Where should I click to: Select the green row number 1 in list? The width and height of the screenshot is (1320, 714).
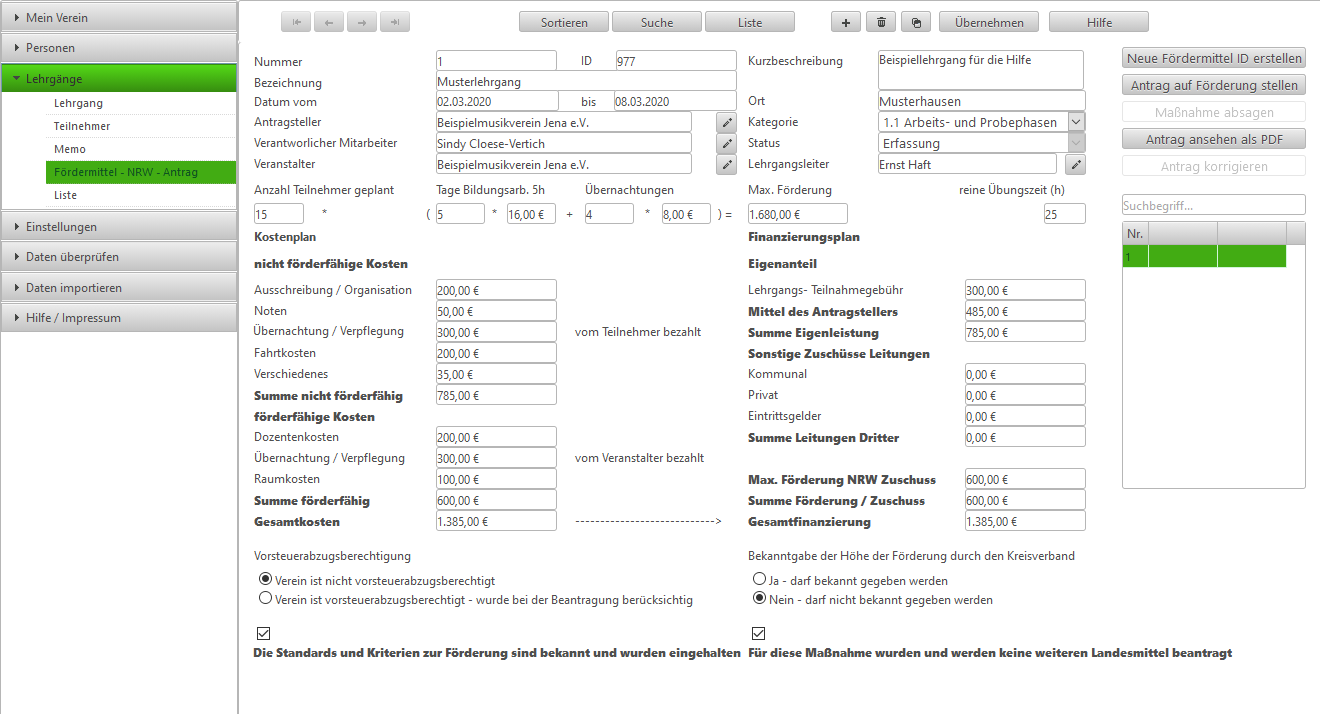[1204, 256]
